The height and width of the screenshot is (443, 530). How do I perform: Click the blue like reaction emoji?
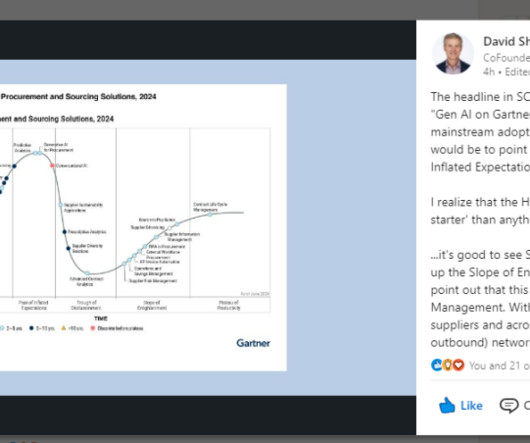pyautogui.click(x=436, y=365)
